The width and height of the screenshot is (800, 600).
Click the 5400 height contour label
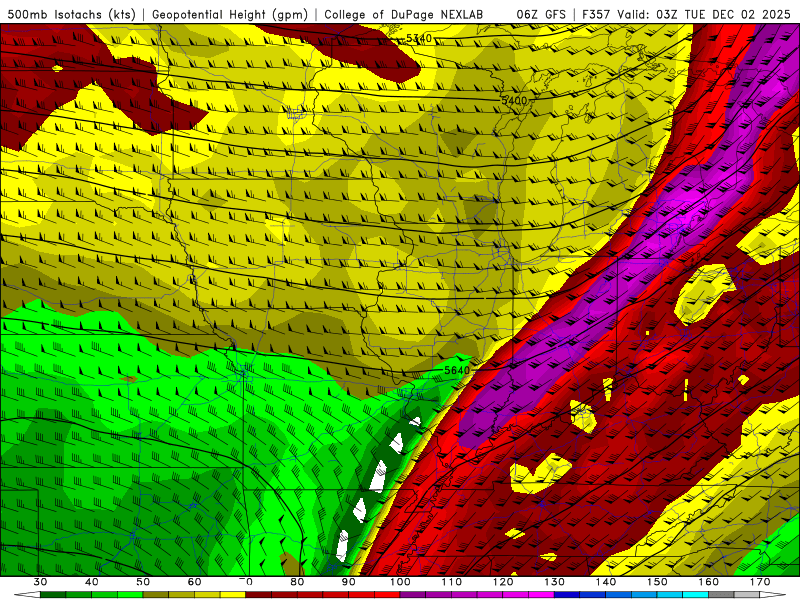[x=514, y=101]
